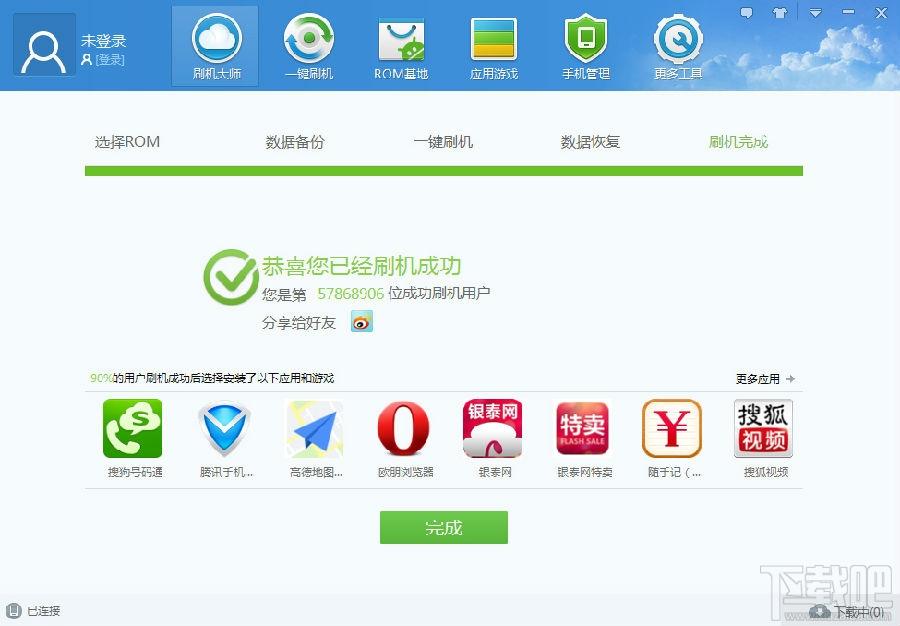Viewport: 900px width, 626px height.
Task: Open the 应用游戏 section
Action: click(494, 38)
